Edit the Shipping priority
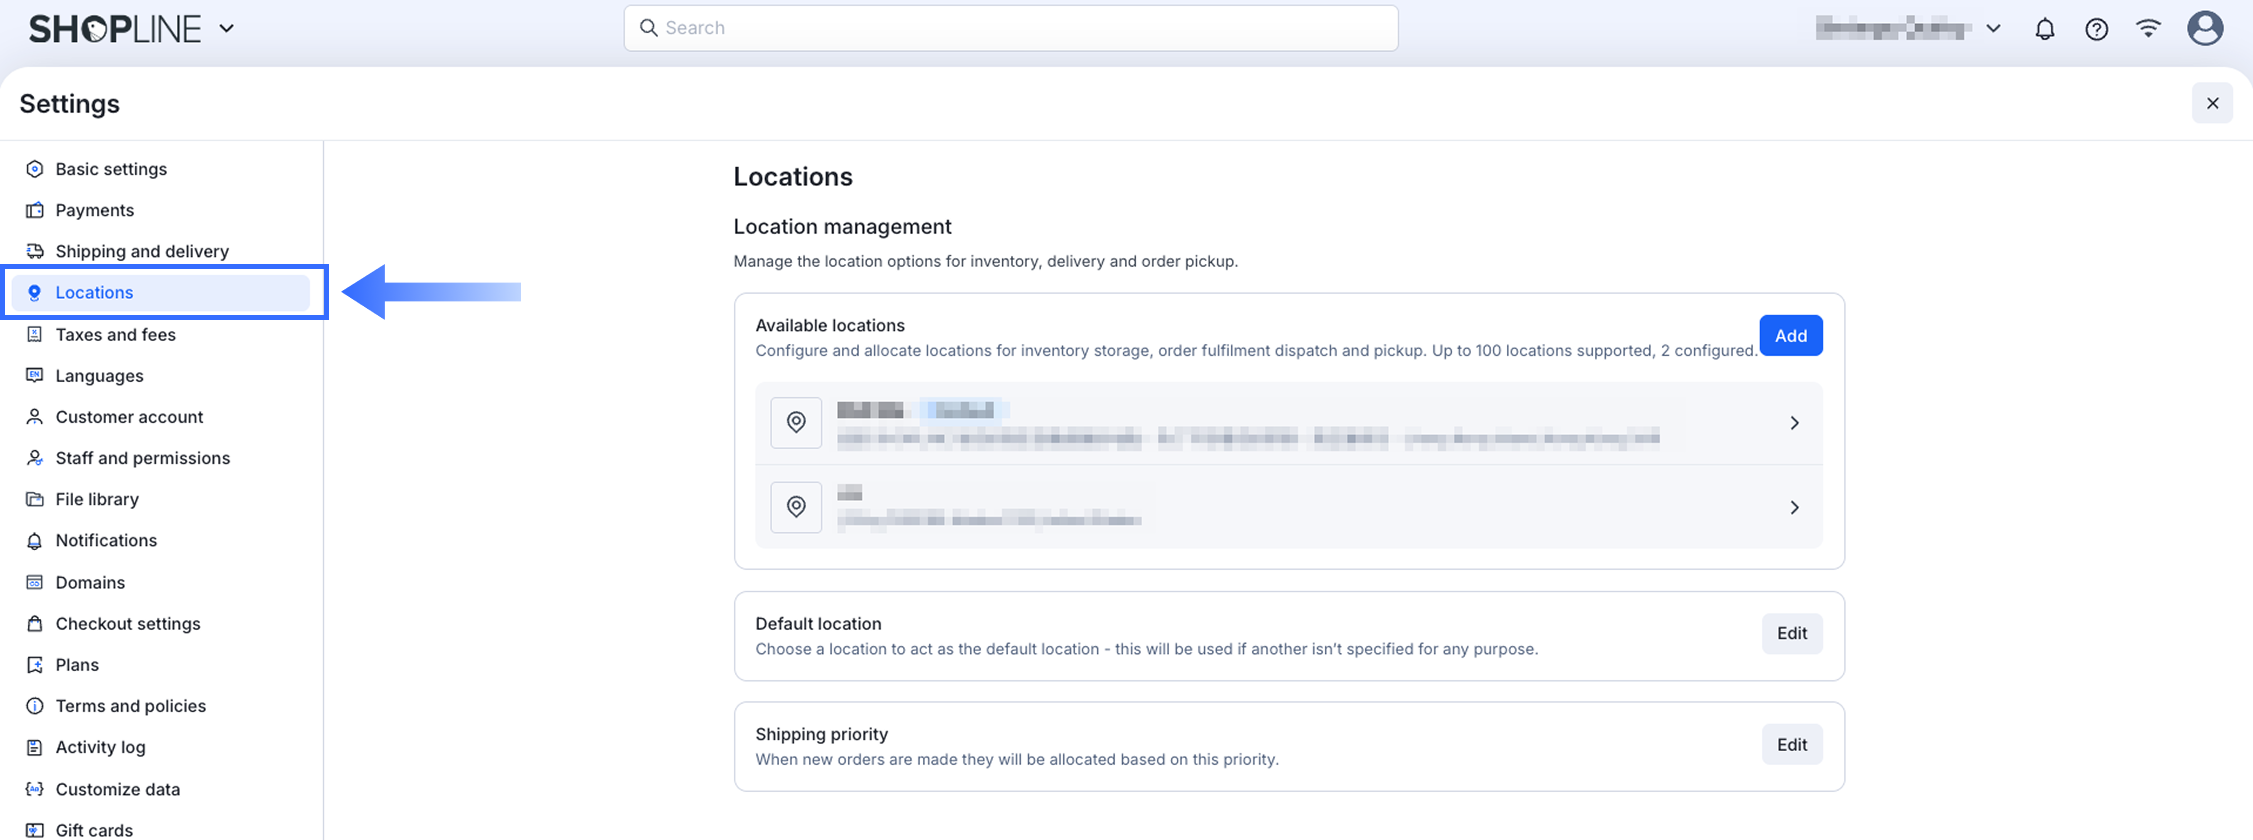This screenshot has height=840, width=2253. point(1791,745)
